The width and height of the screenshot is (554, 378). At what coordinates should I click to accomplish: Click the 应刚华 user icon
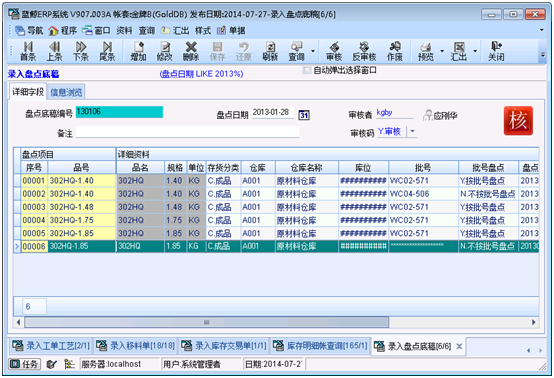point(428,115)
